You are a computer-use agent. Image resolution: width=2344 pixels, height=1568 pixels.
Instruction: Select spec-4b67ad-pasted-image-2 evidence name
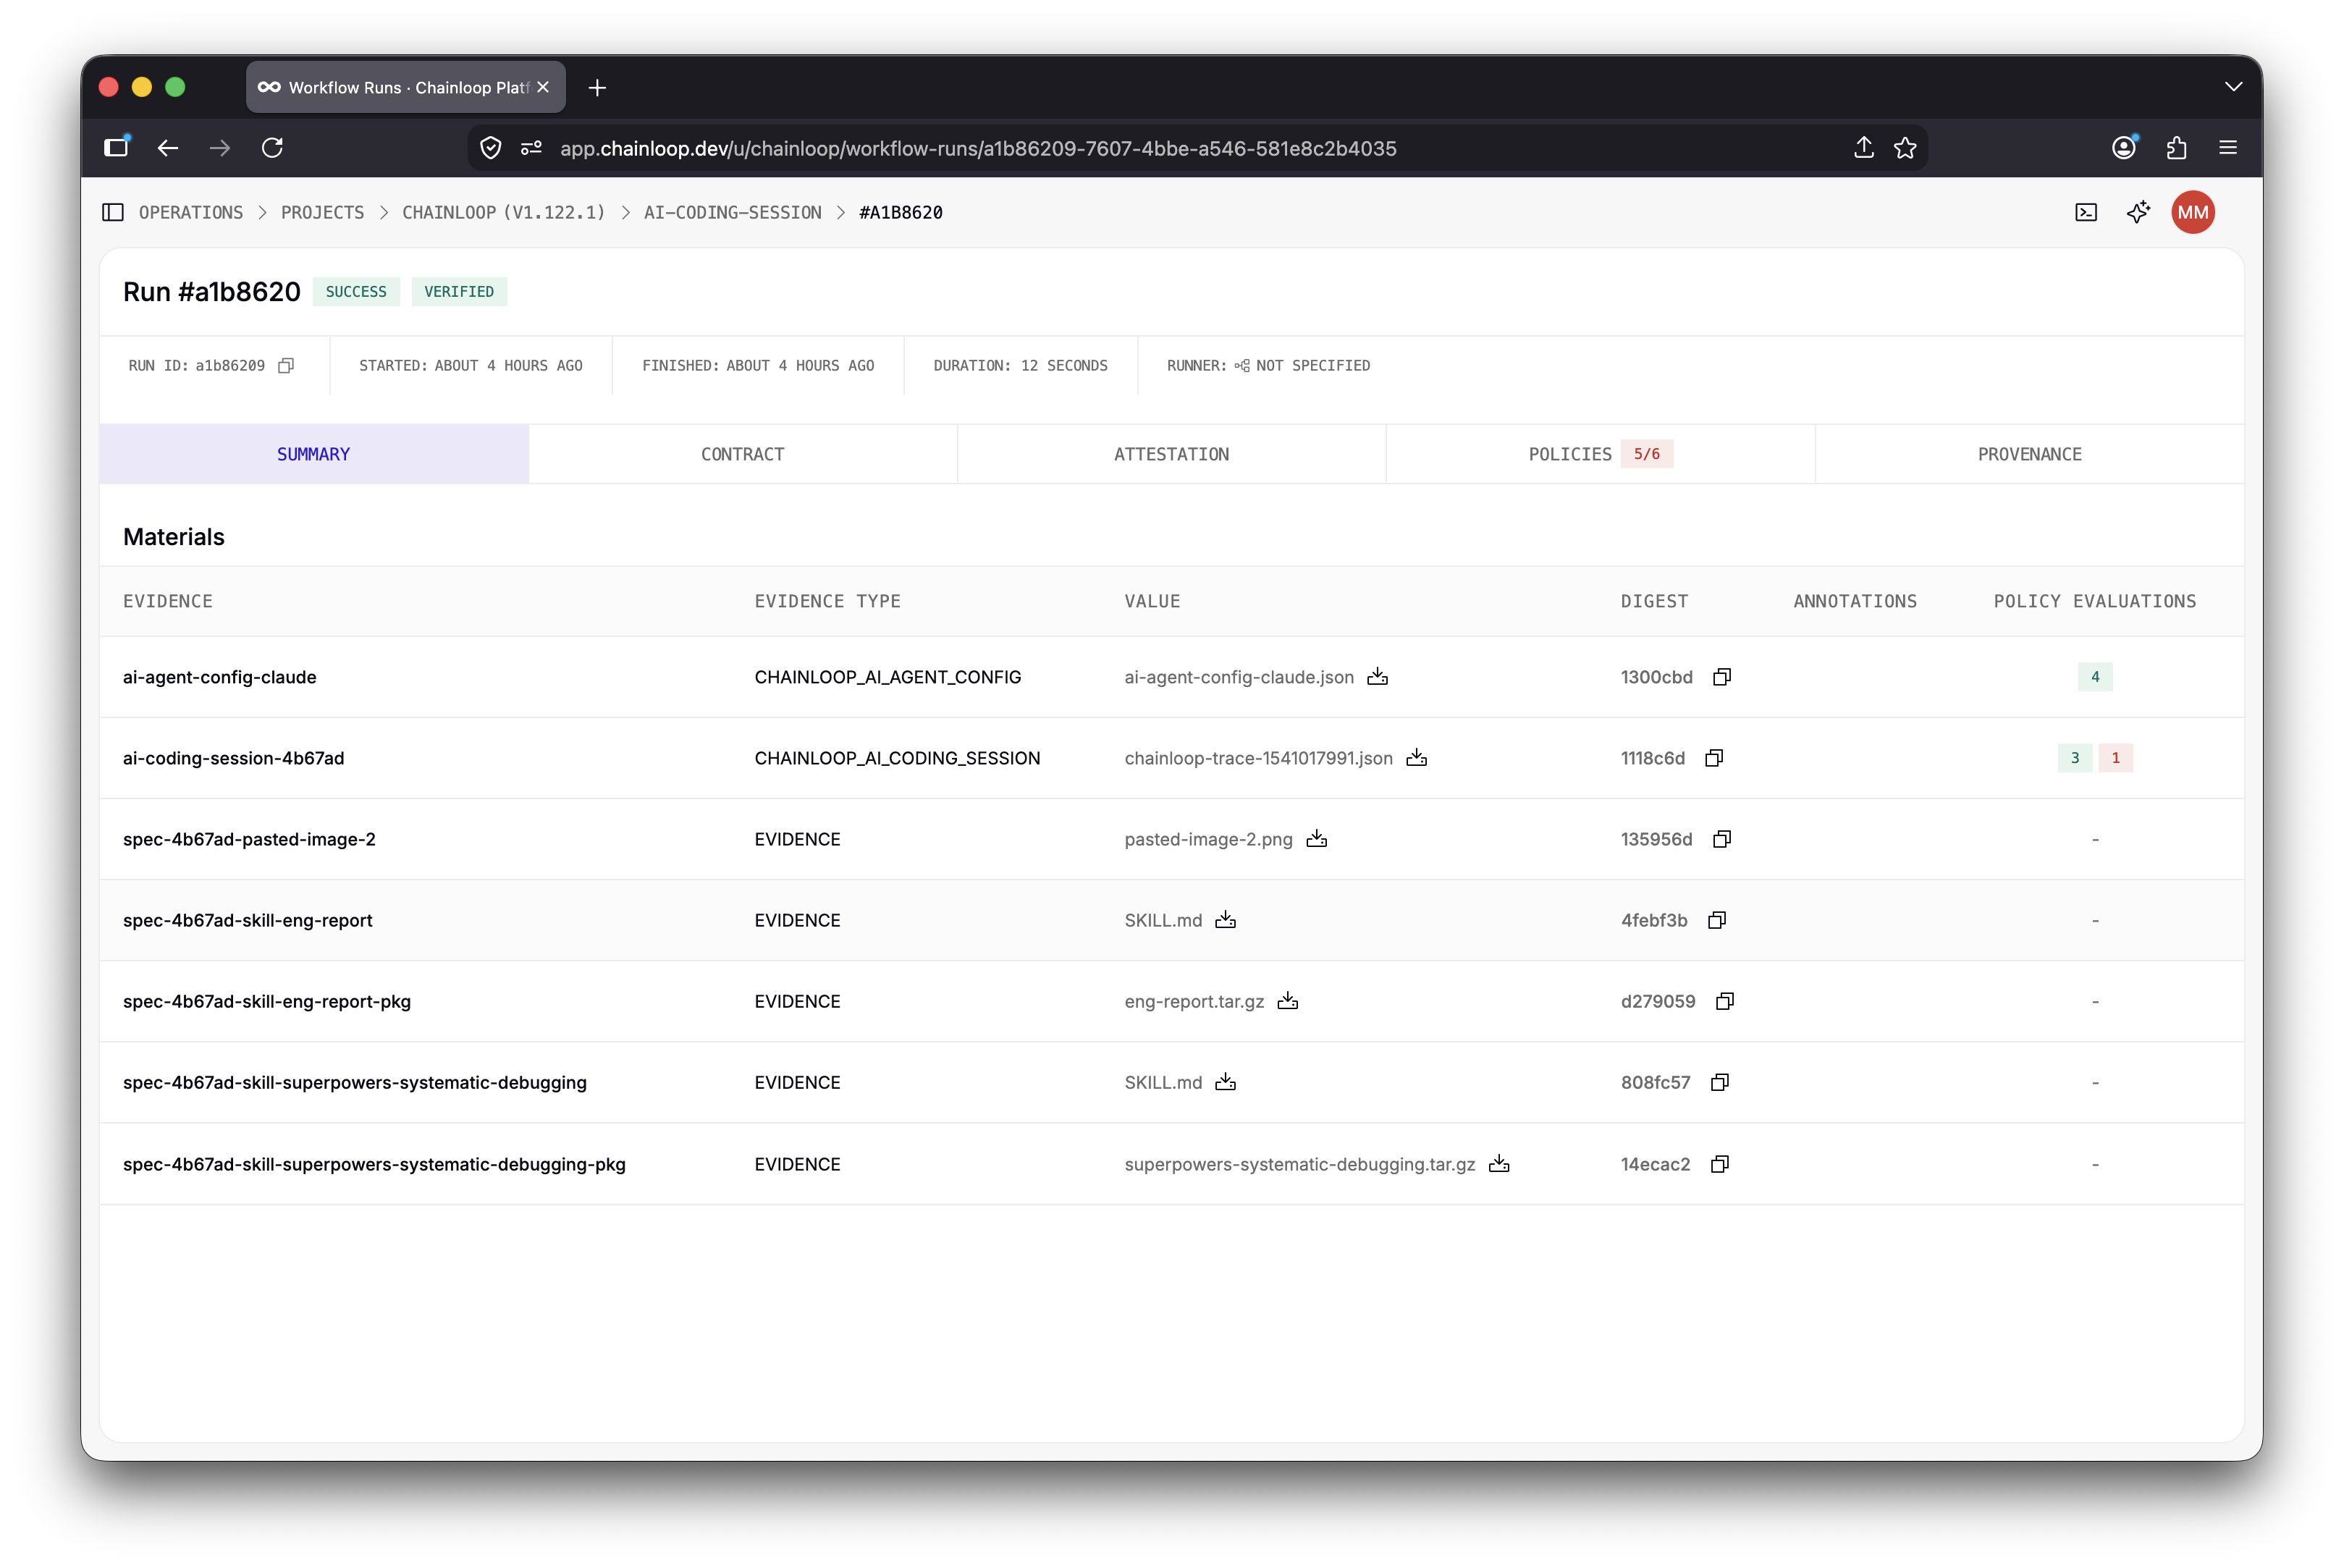tap(249, 839)
